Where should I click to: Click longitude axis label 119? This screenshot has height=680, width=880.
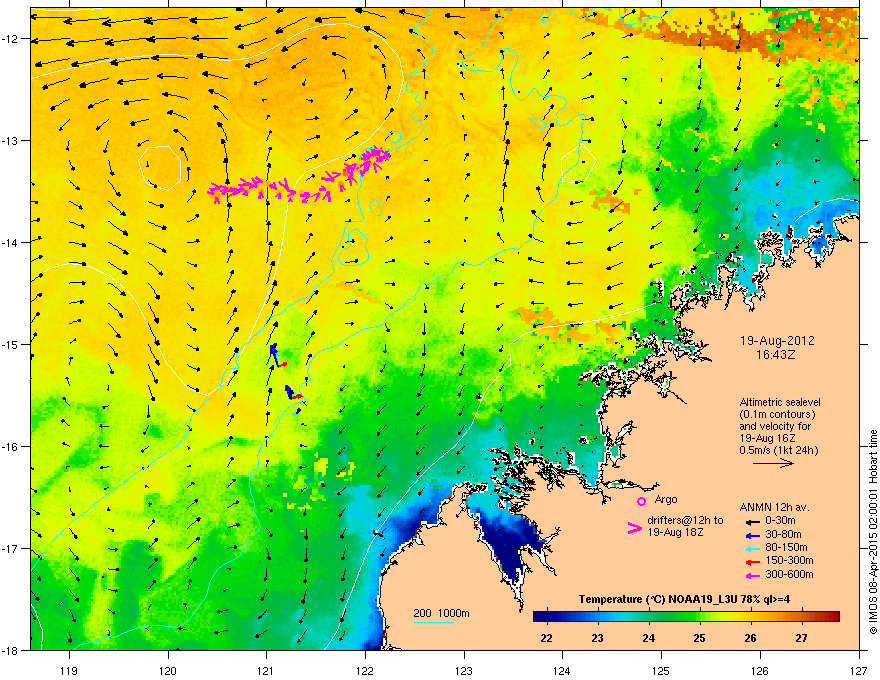coord(69,670)
